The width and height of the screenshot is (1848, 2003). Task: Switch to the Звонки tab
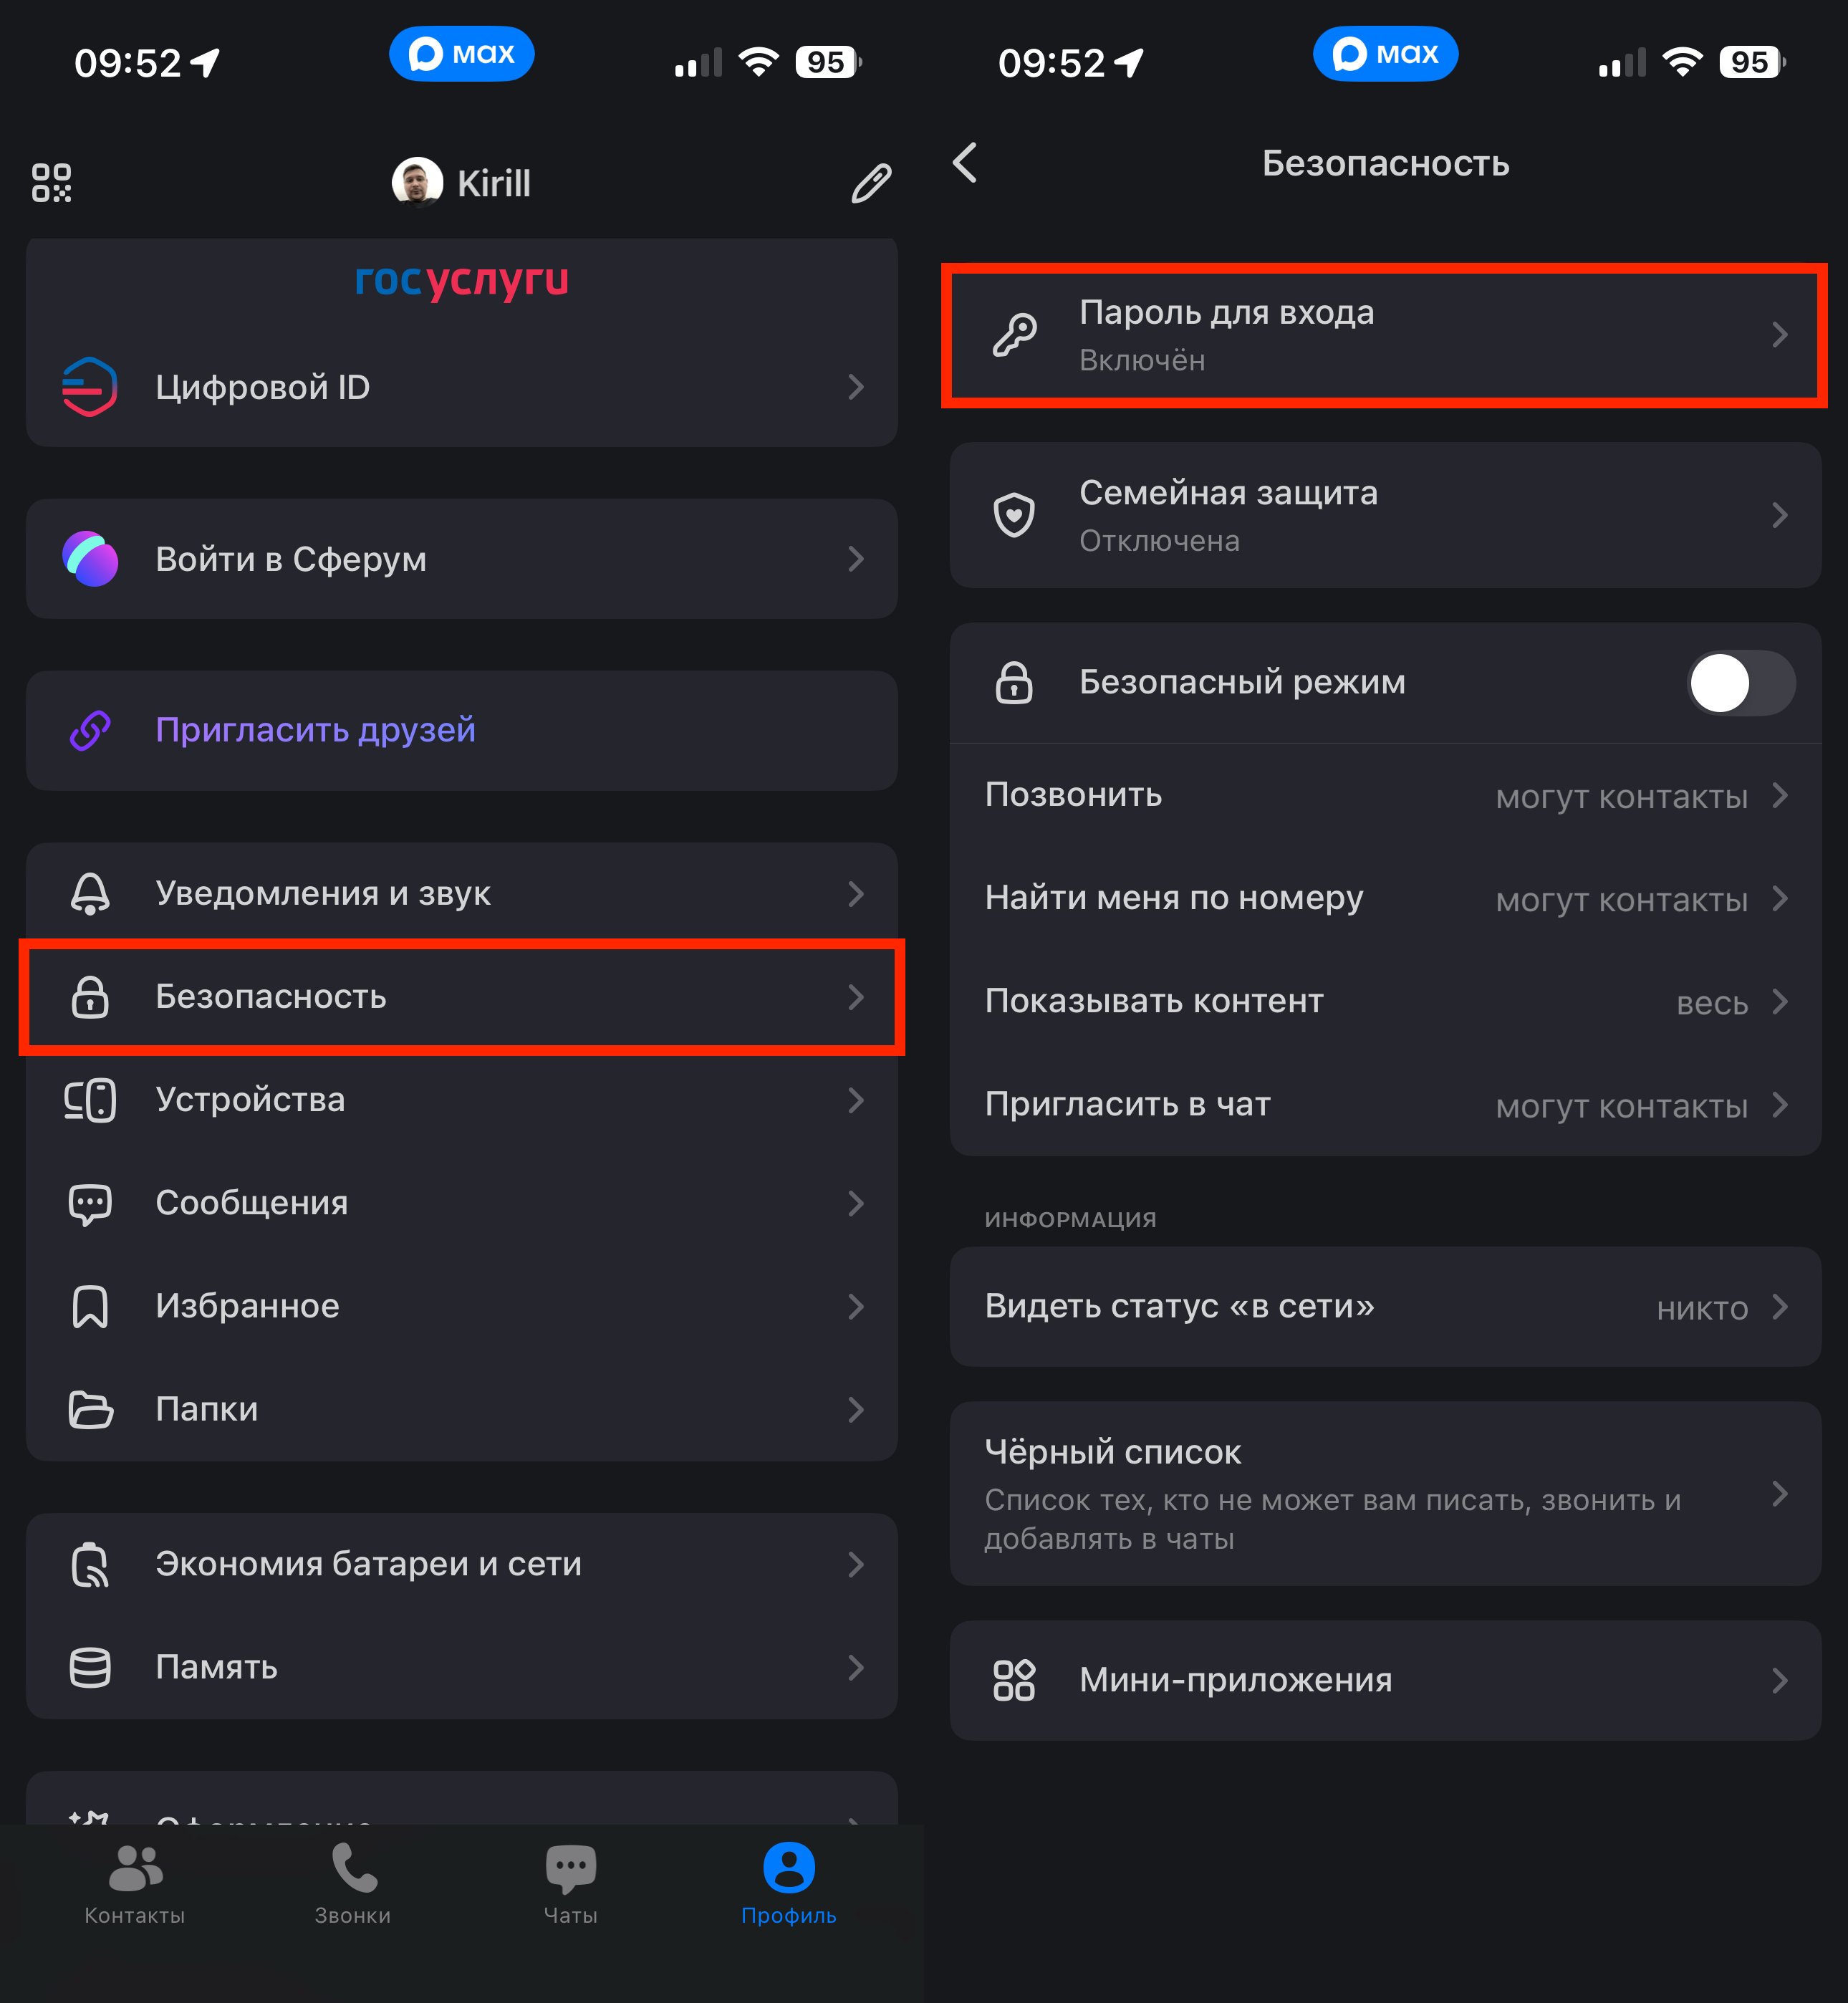(353, 1883)
